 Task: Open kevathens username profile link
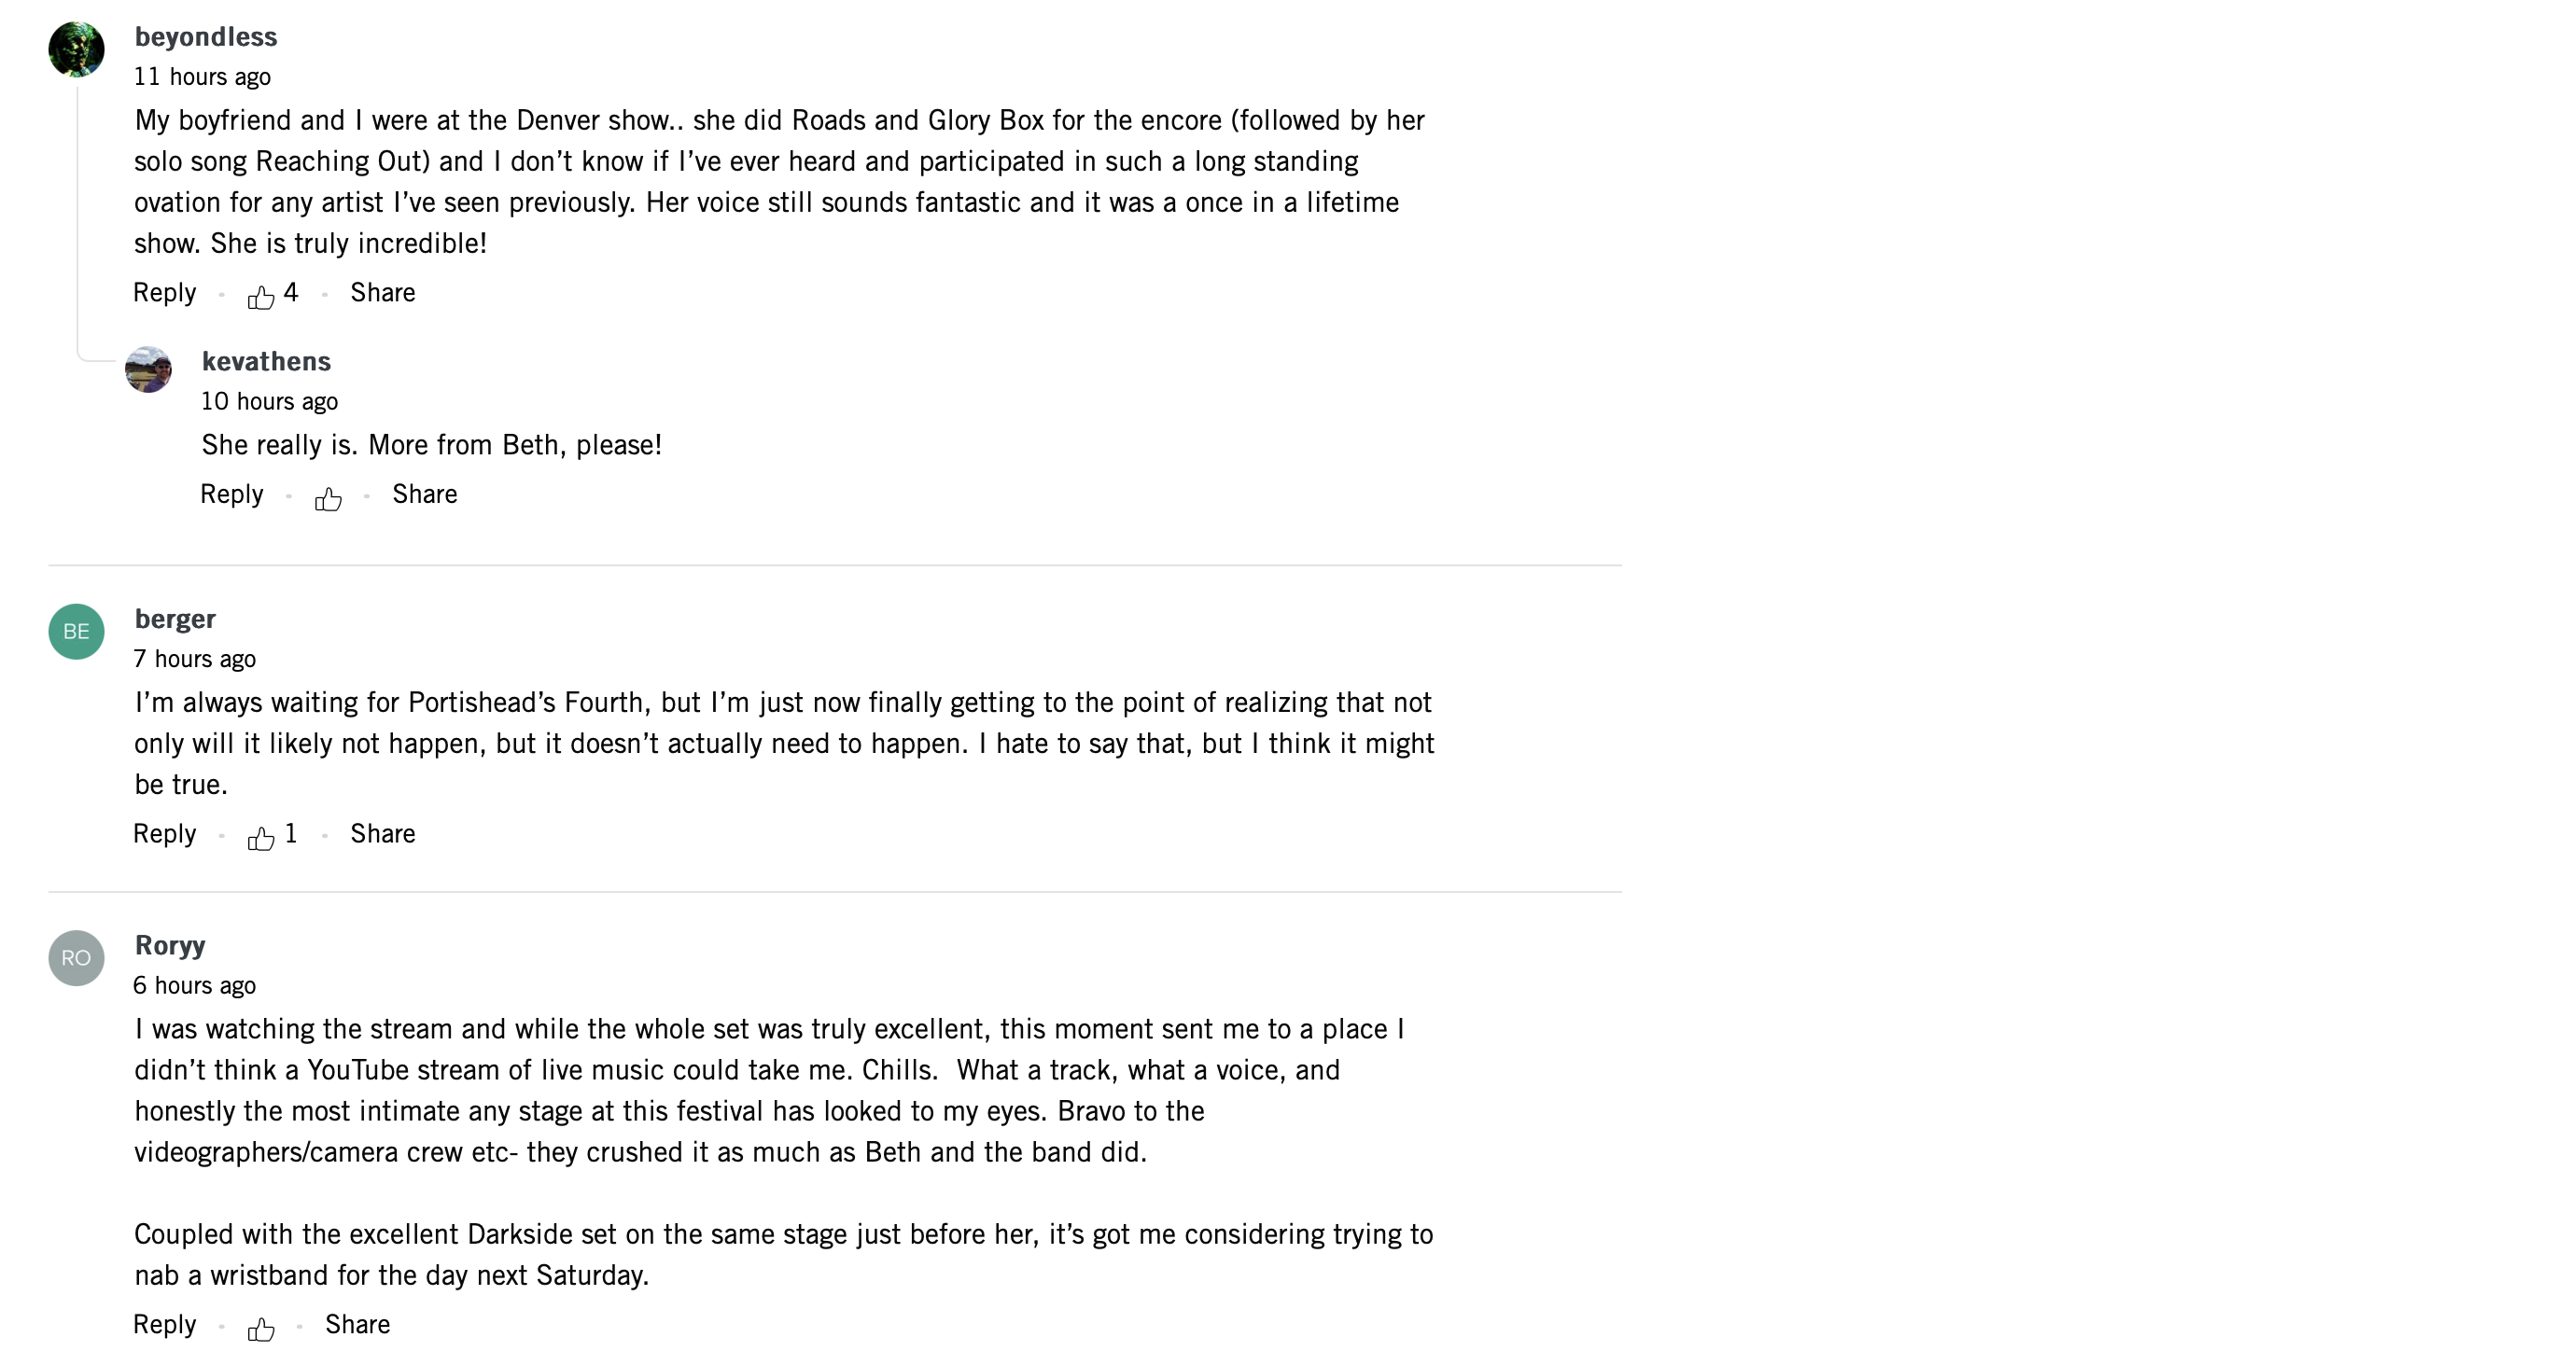266,361
